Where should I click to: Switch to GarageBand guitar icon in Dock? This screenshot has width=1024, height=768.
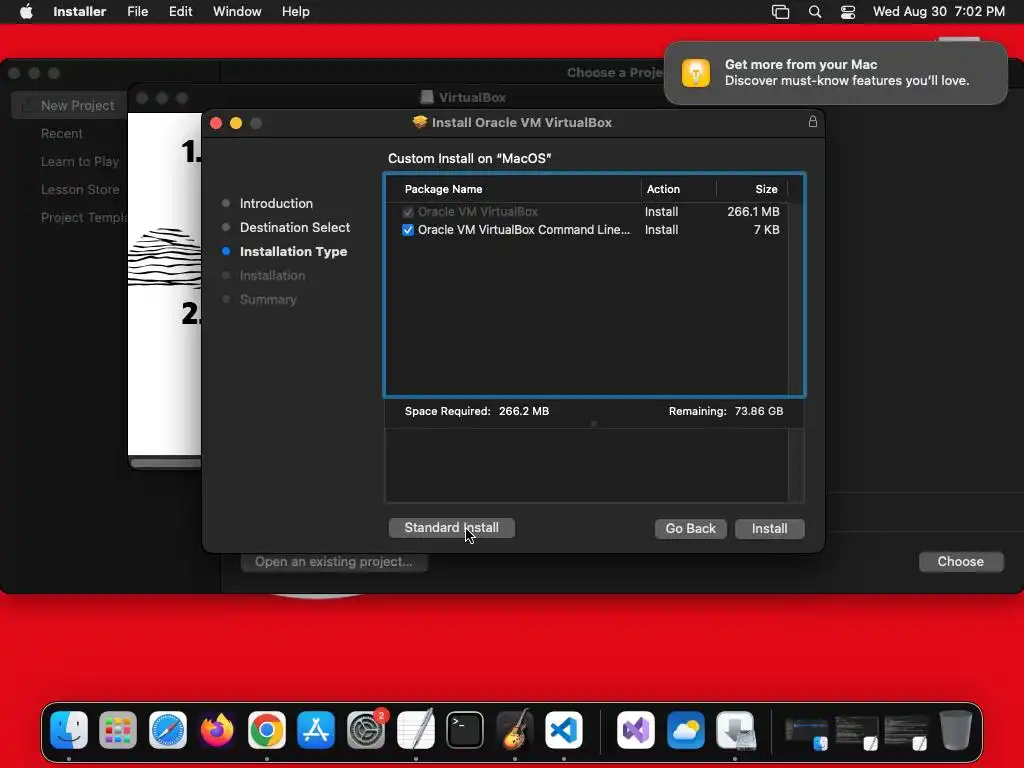515,729
